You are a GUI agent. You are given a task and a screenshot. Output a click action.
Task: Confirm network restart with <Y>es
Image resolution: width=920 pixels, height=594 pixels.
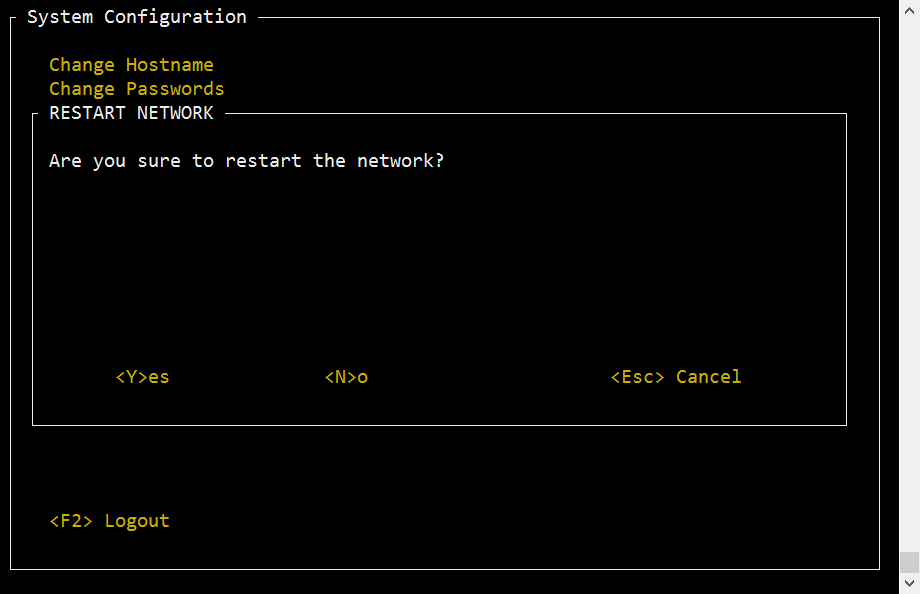[x=143, y=377]
